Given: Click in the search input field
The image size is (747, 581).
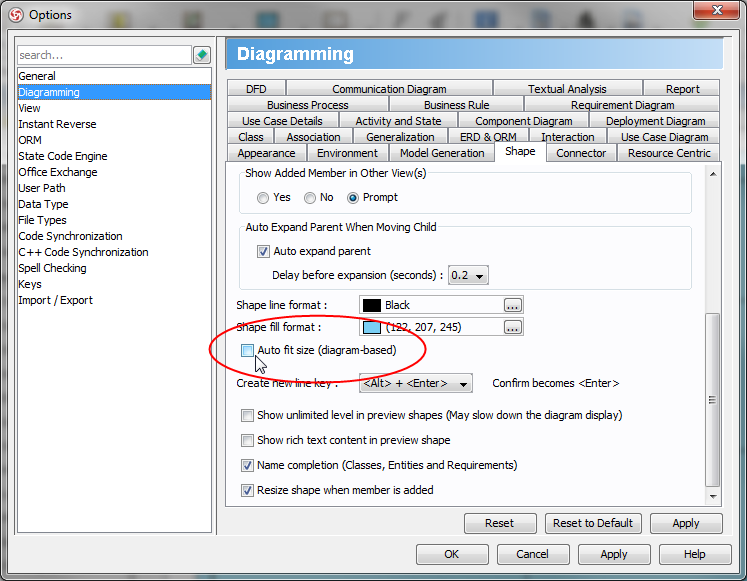Looking at the screenshot, I should (x=104, y=55).
